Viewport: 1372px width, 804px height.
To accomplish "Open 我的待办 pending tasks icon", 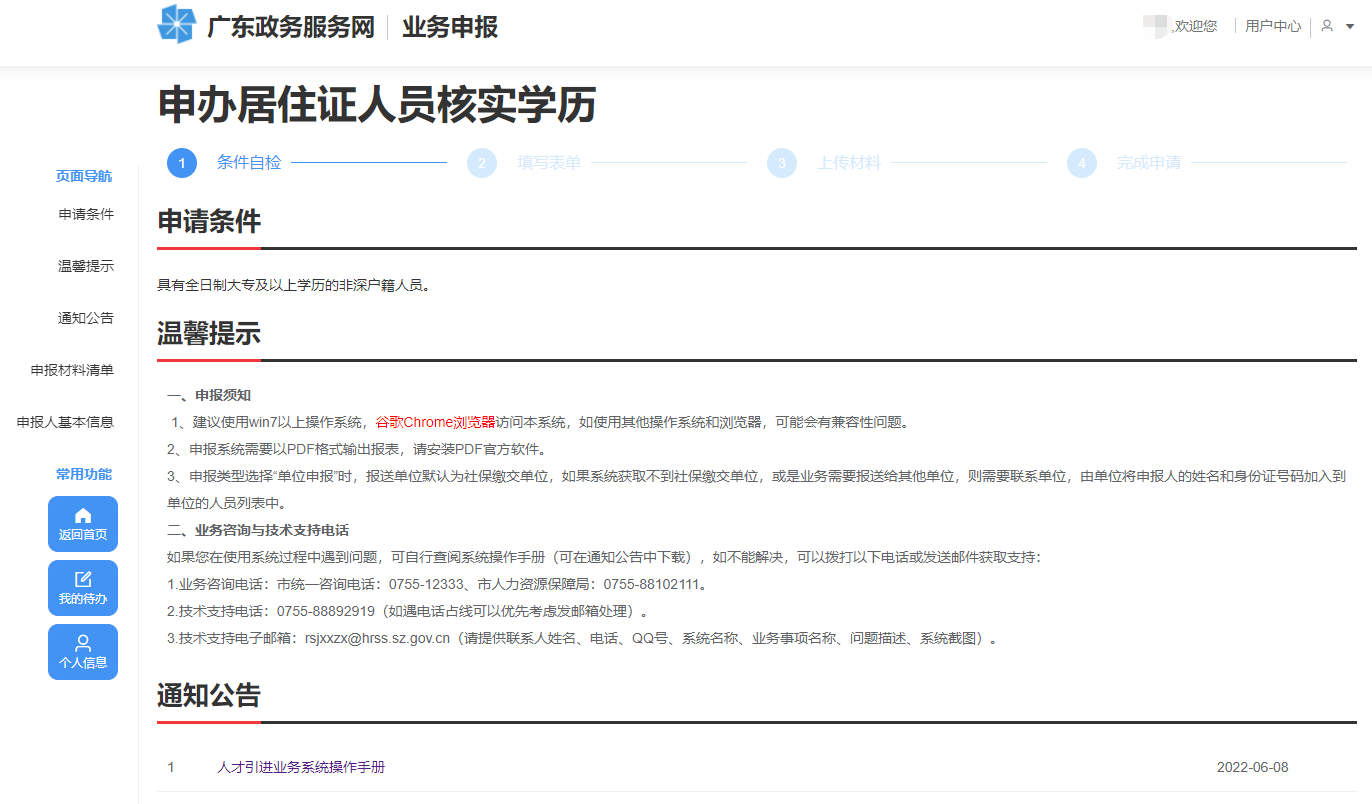I will tap(83, 587).
